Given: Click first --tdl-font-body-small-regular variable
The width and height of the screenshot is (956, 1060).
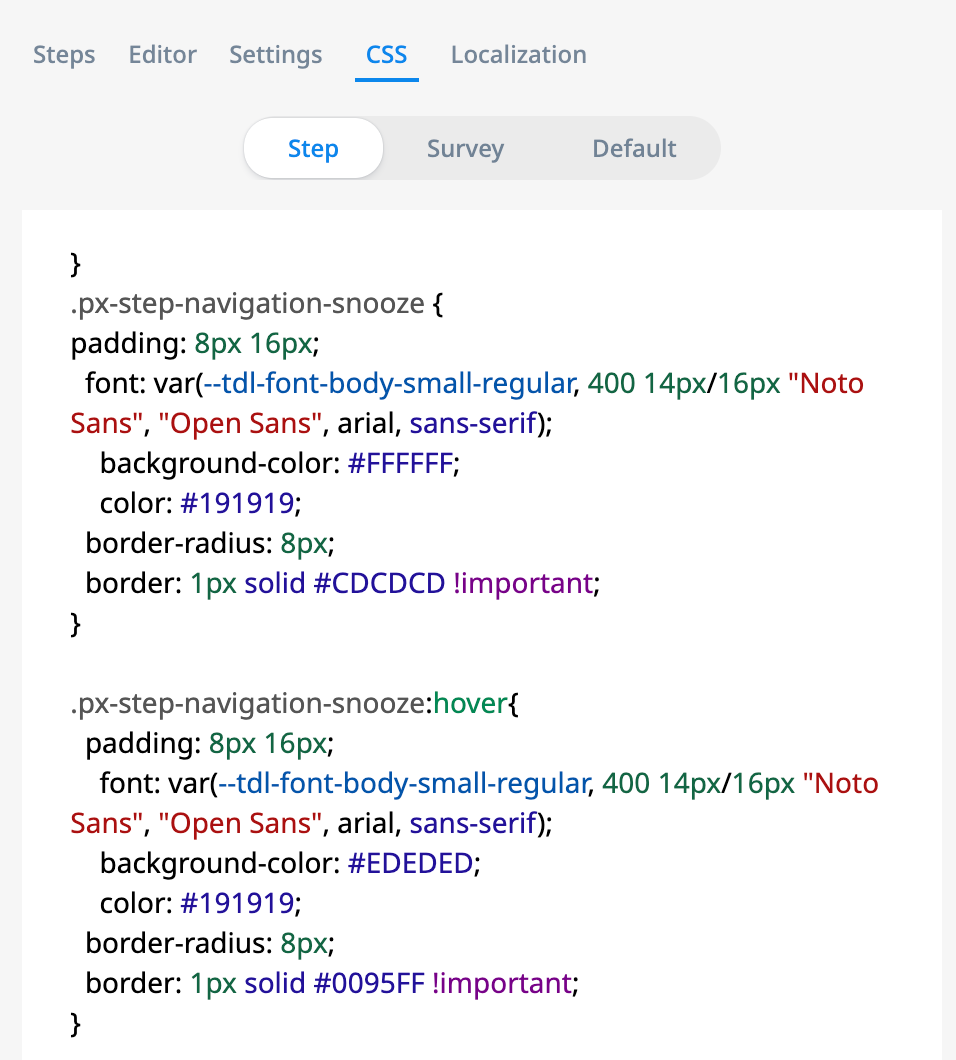Looking at the screenshot, I should point(389,383).
